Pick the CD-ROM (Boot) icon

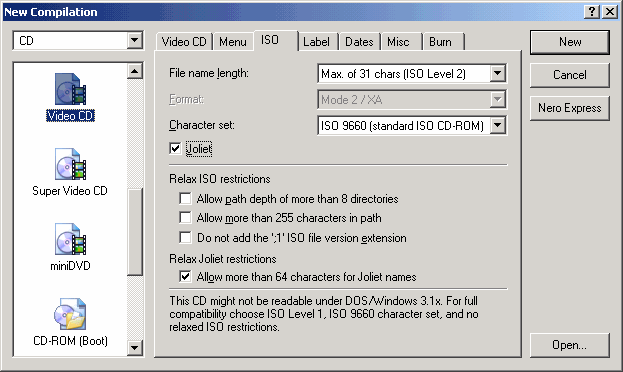click(70, 314)
